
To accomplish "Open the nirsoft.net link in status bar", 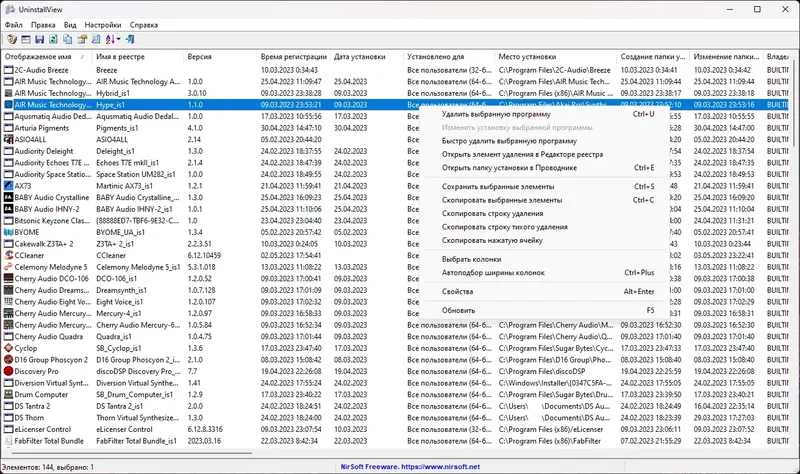I will tap(440, 466).
